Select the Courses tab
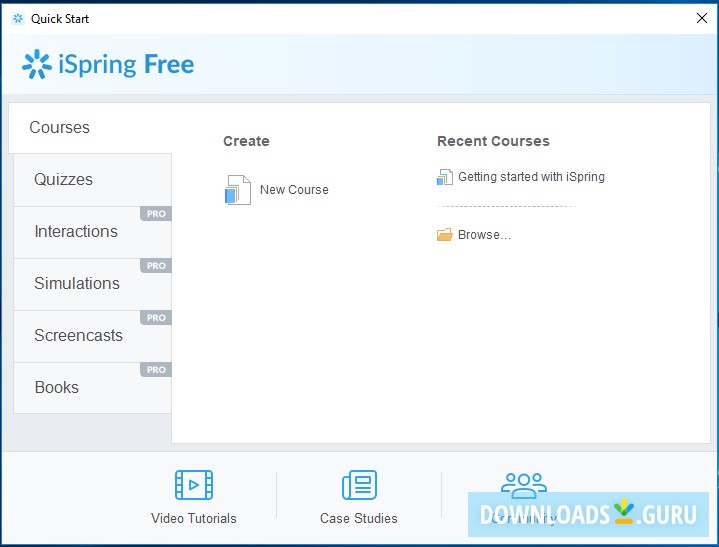 (90, 127)
